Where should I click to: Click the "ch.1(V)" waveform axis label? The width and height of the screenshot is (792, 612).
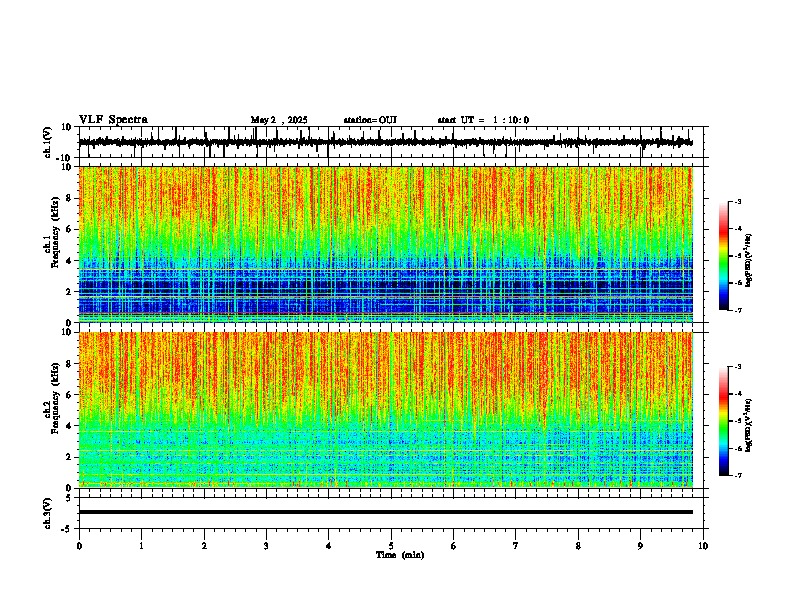48,142
